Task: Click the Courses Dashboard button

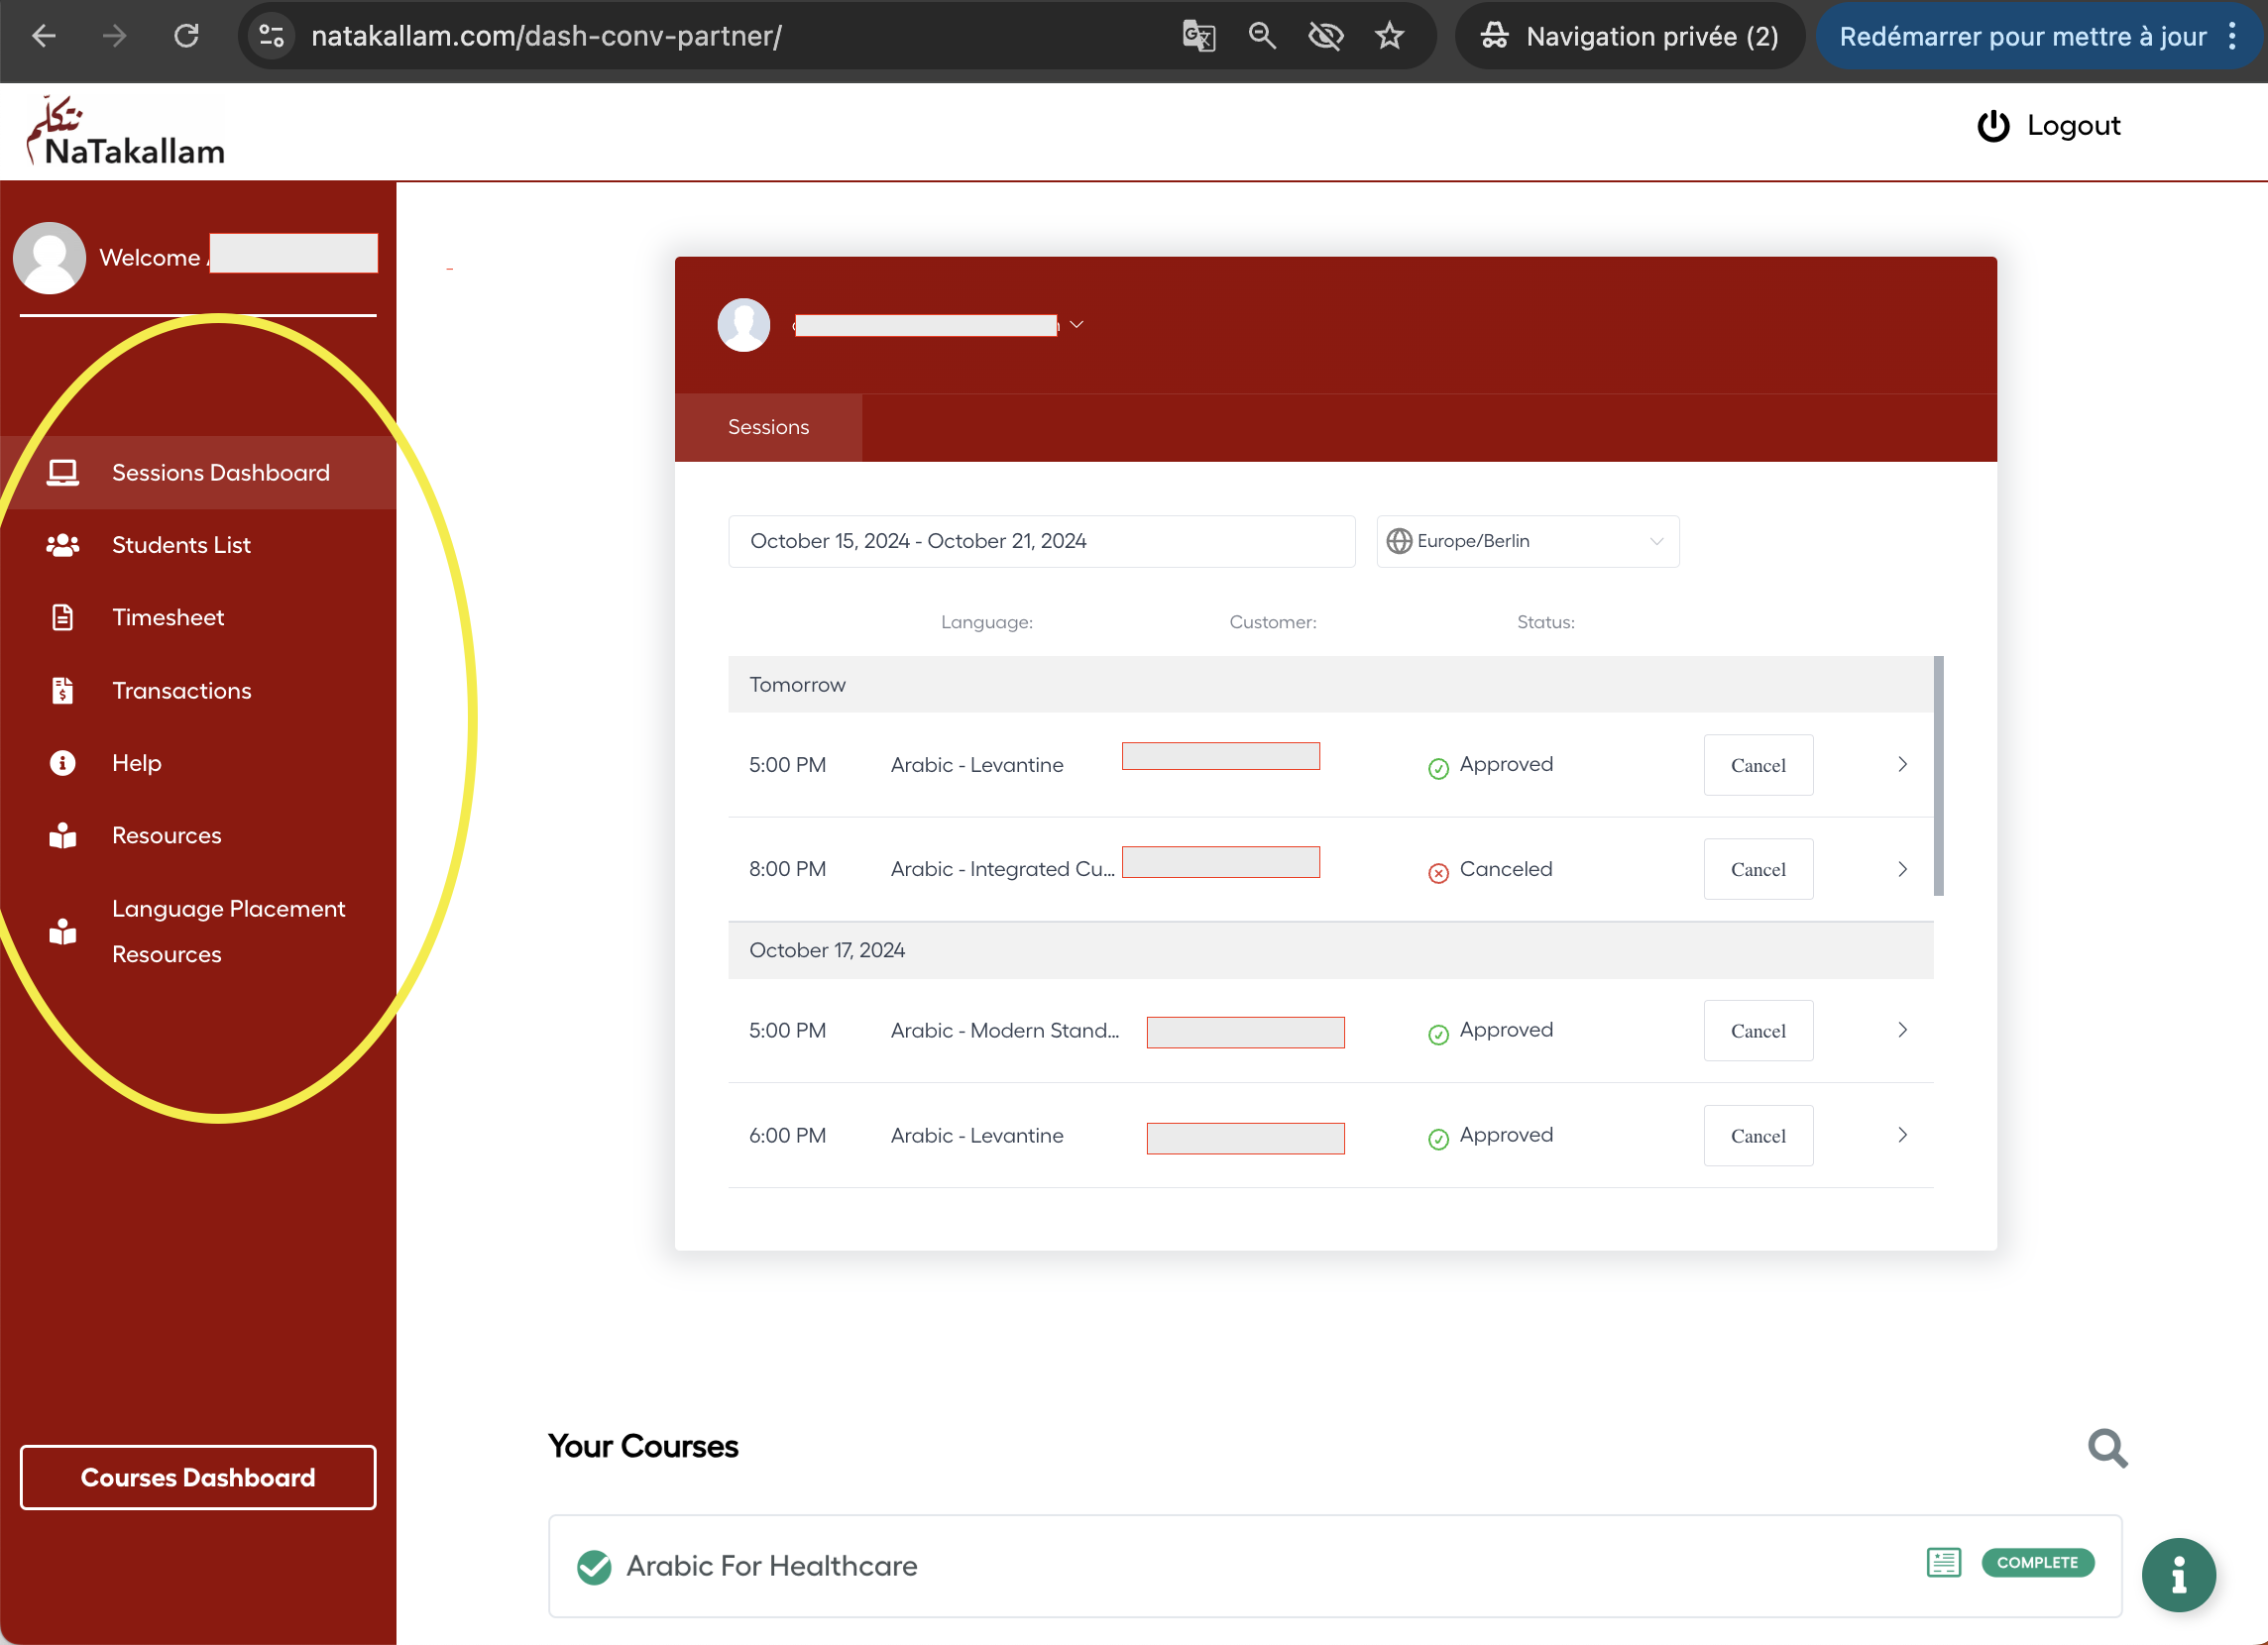Action: 198,1477
